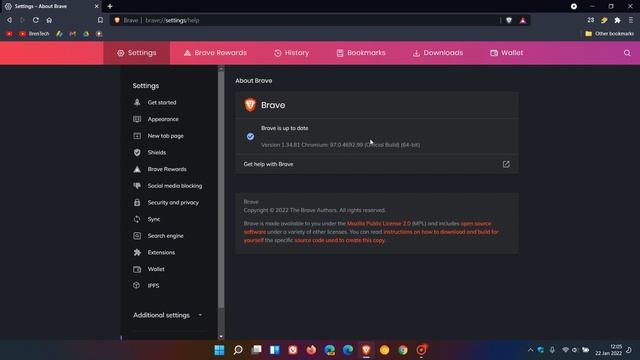The image size is (640, 360).
Task: Click the external link icon for Brave help
Action: tap(506, 164)
